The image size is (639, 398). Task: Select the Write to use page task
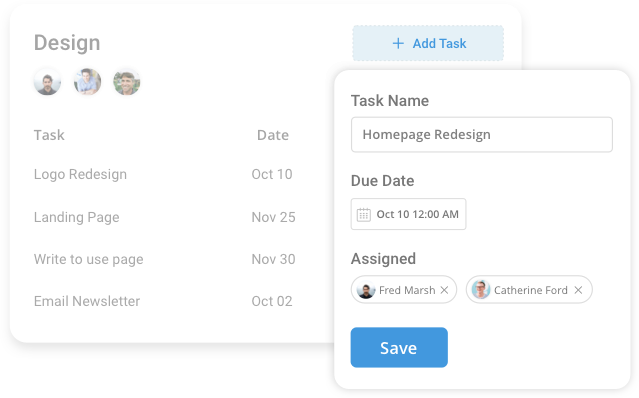click(x=88, y=259)
